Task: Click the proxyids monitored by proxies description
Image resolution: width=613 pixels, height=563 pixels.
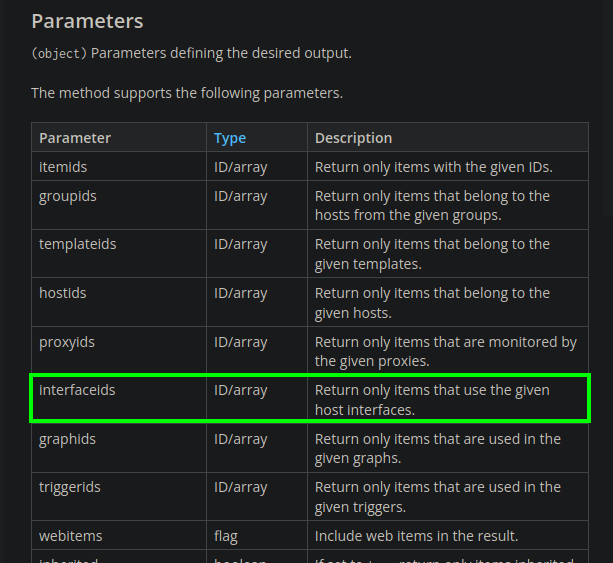Action: [446, 351]
